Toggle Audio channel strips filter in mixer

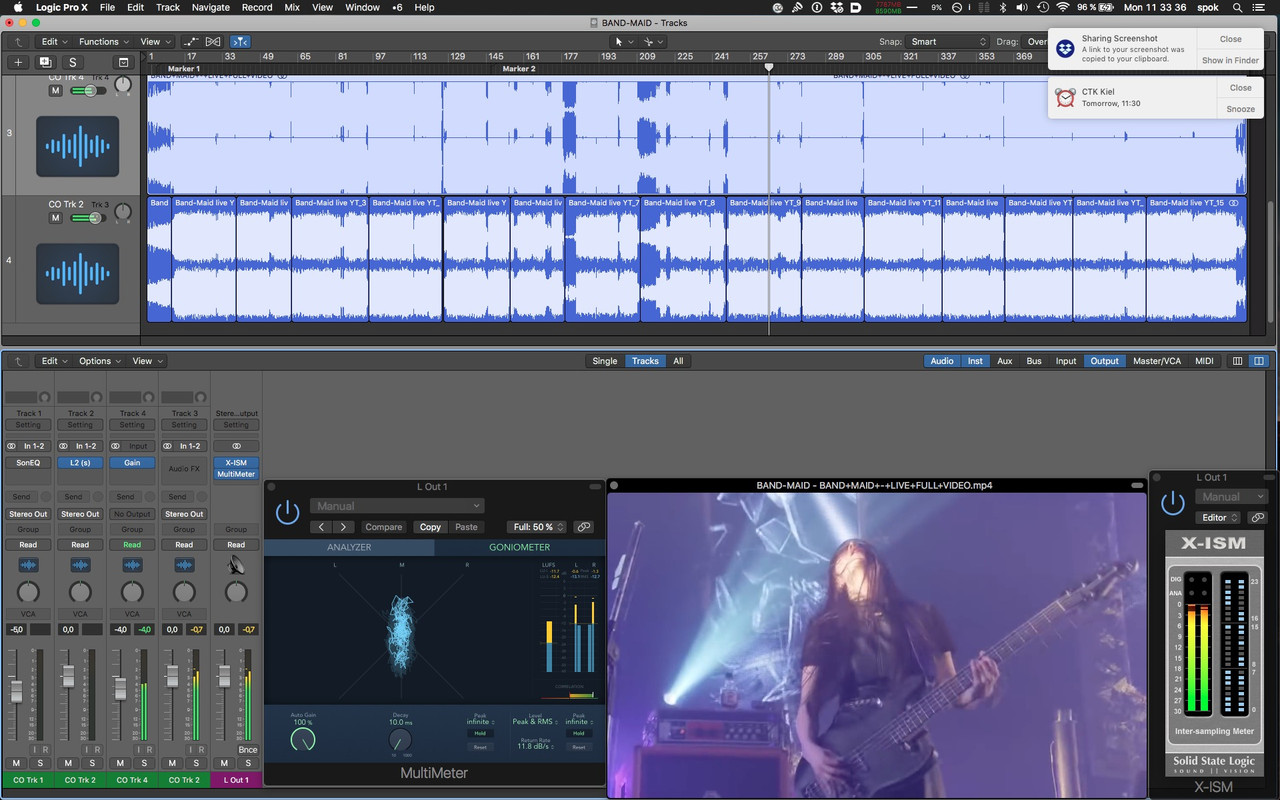pyautogui.click(x=942, y=361)
